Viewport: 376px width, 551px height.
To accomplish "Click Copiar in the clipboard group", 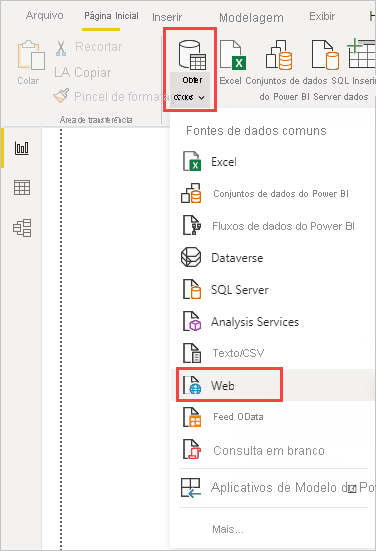I will click(x=83, y=72).
